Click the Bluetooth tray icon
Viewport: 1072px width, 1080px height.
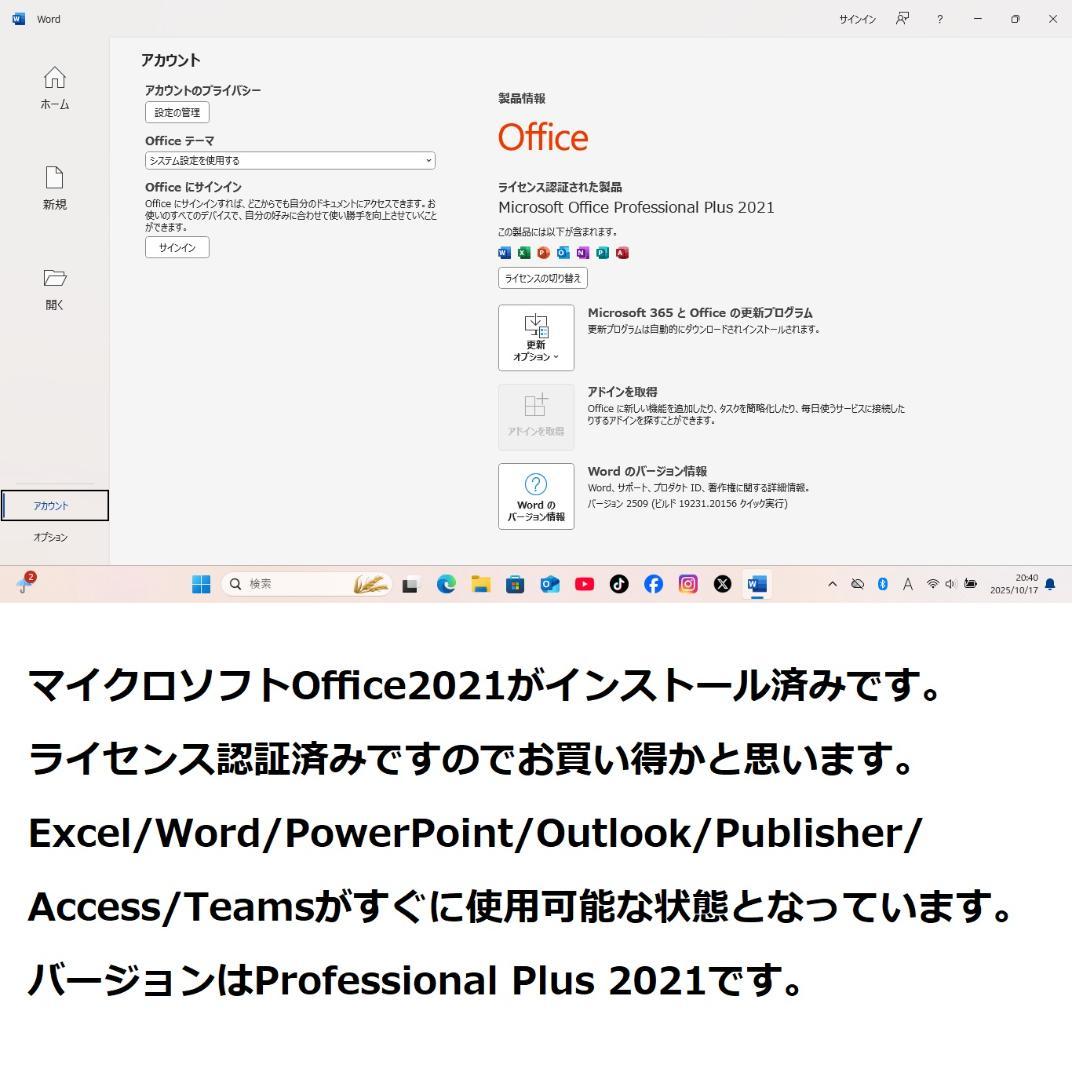883,584
